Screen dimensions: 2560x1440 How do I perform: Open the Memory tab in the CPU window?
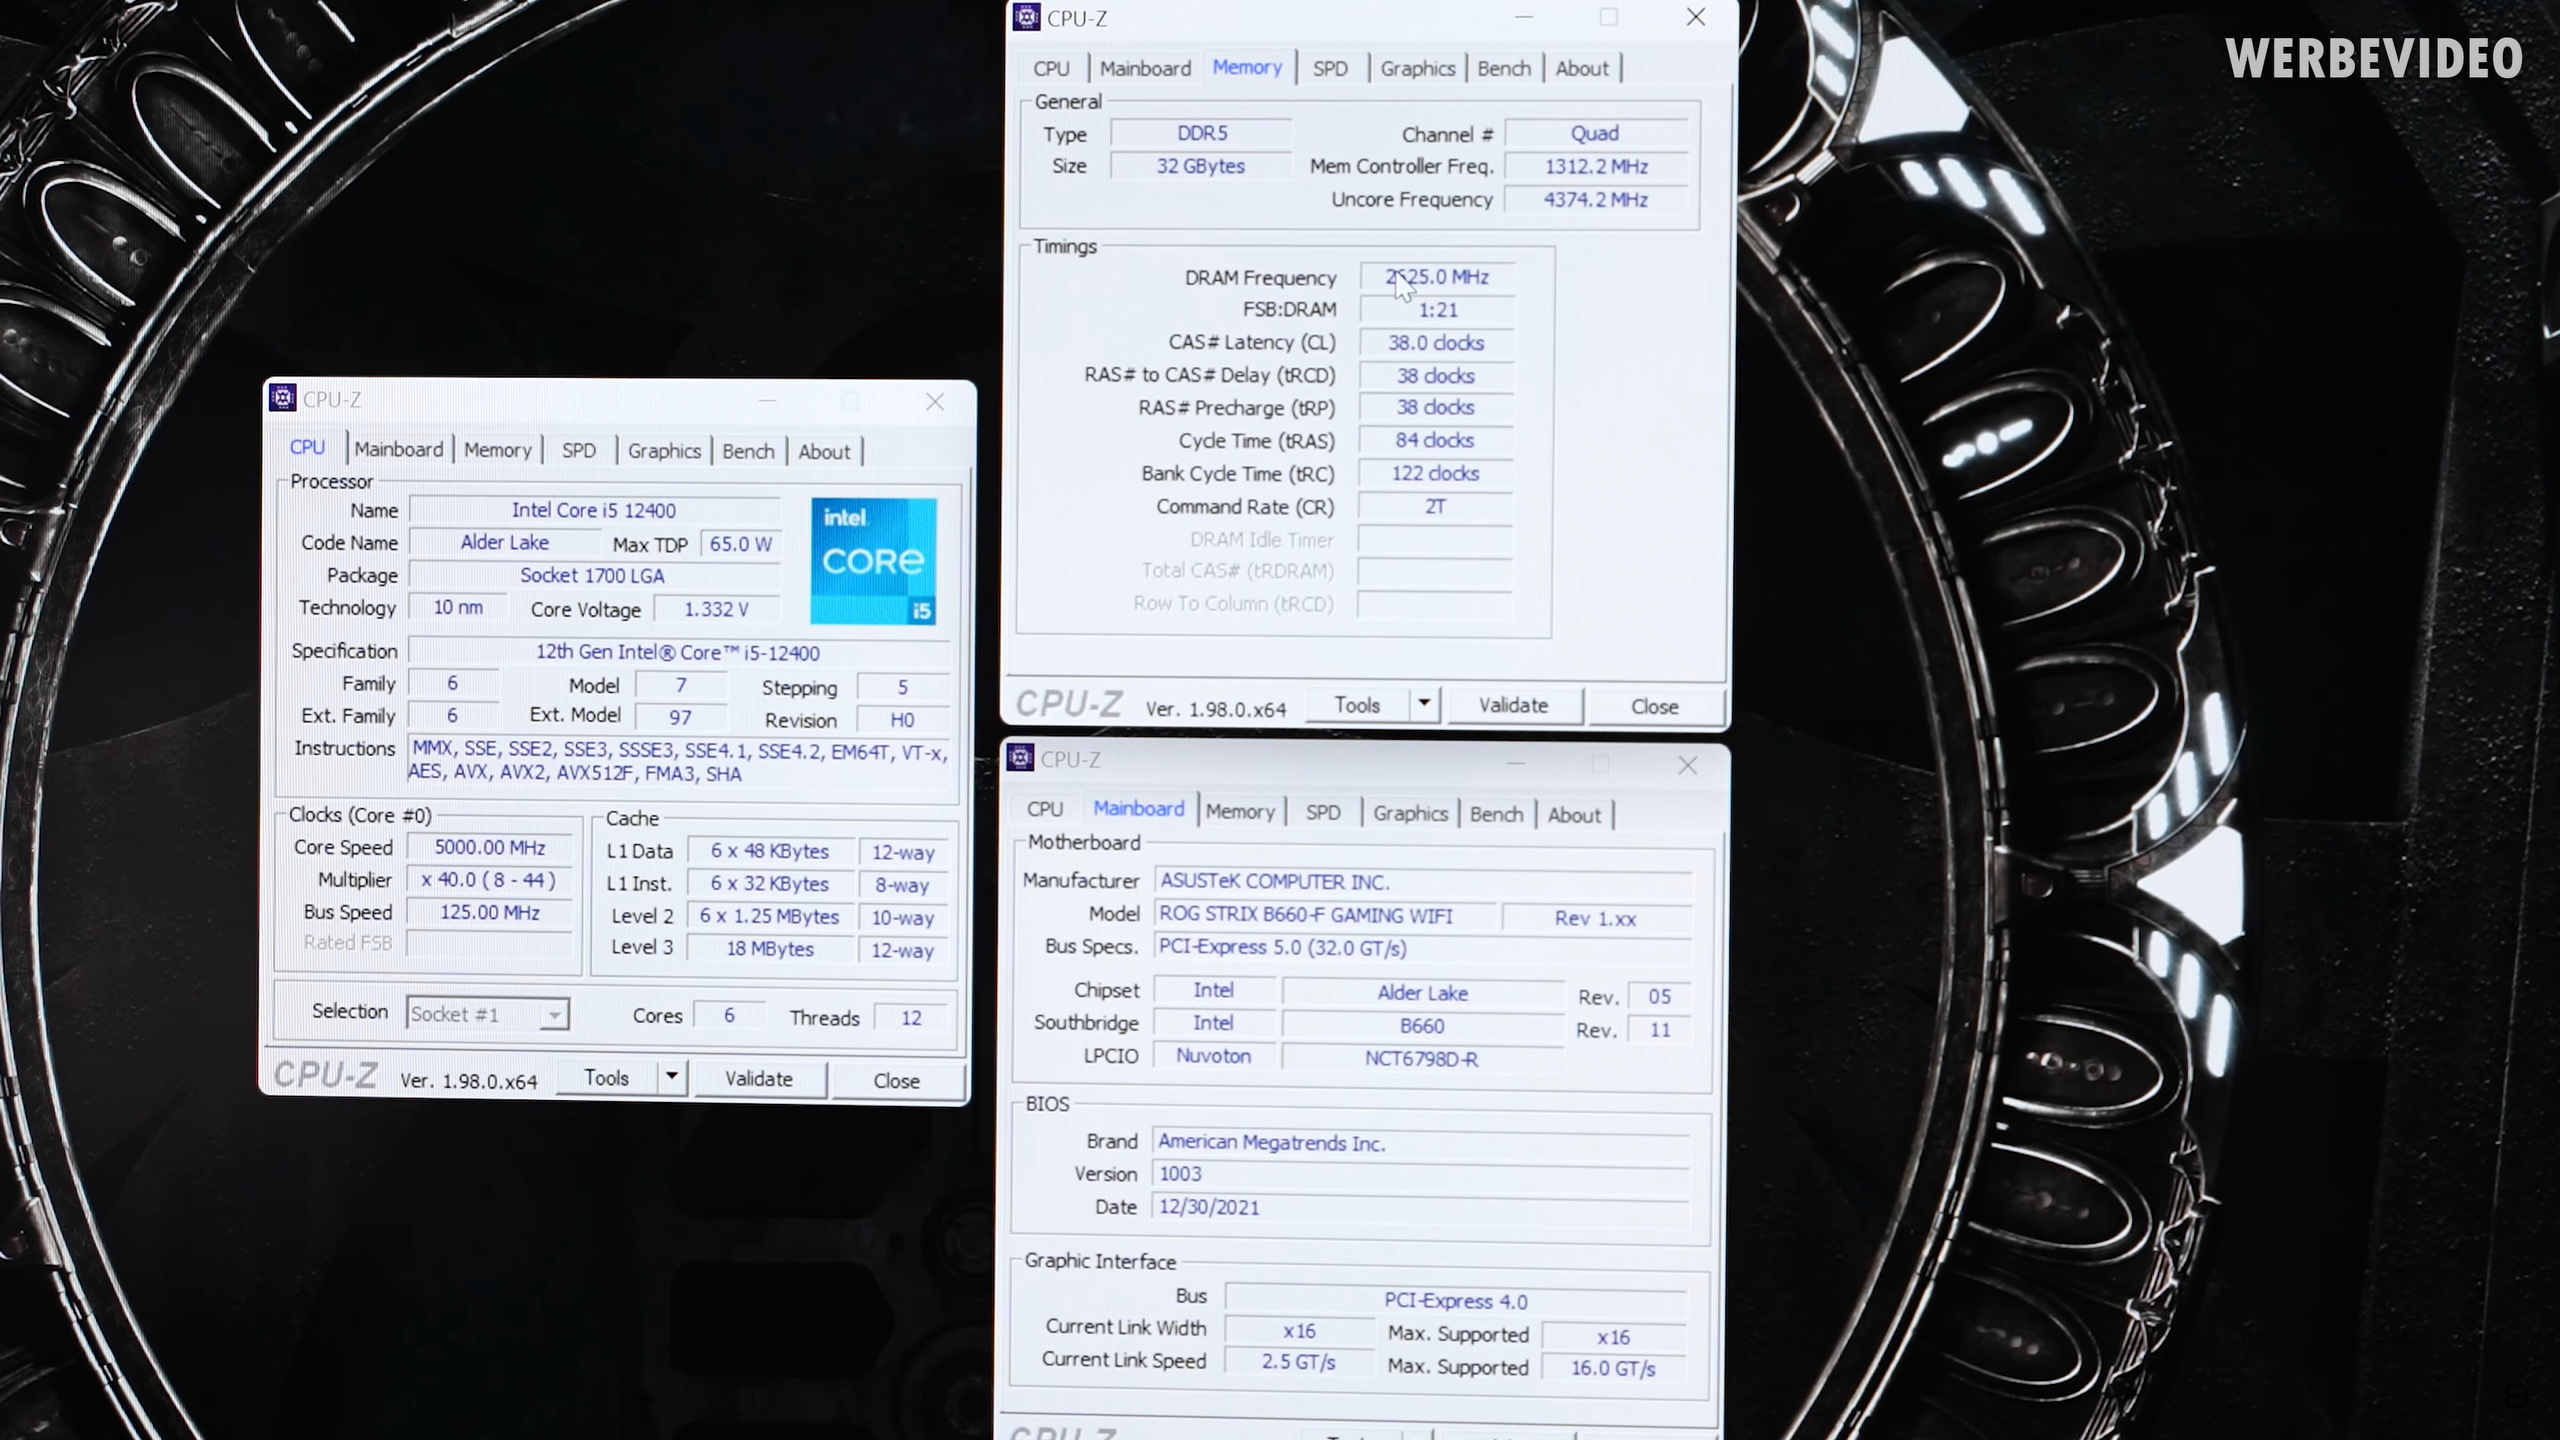[497, 450]
